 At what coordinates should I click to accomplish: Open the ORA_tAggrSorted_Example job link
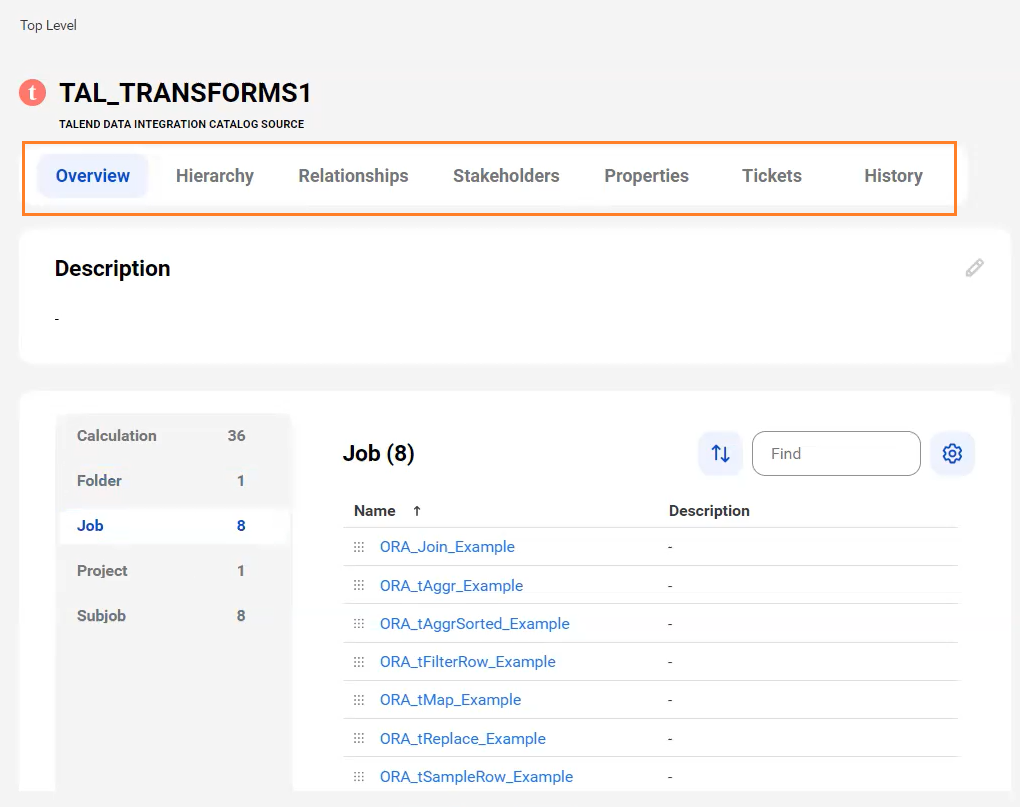tap(474, 624)
